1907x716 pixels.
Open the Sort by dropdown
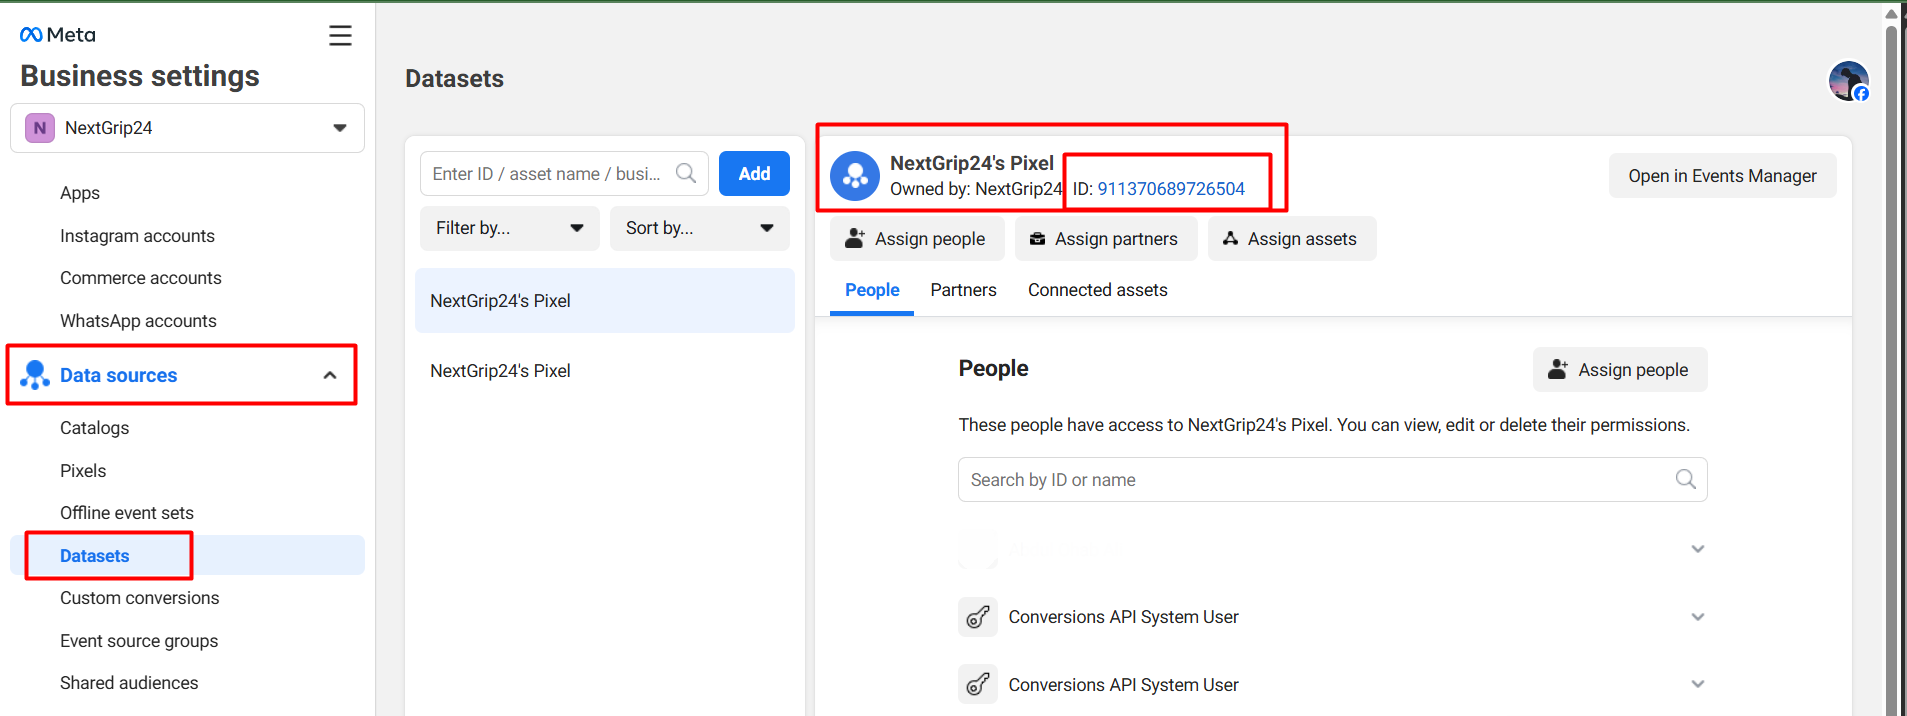click(699, 228)
